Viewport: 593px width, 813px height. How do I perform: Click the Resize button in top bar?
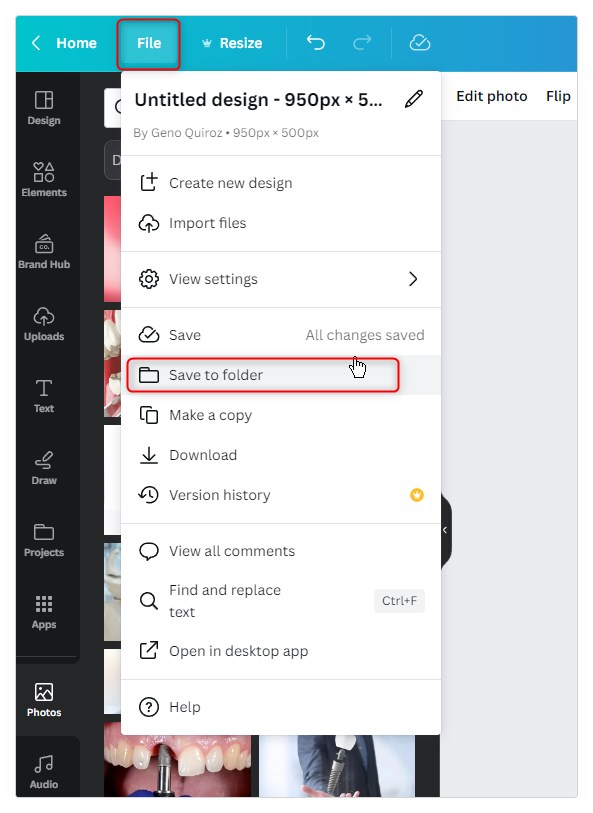[232, 43]
